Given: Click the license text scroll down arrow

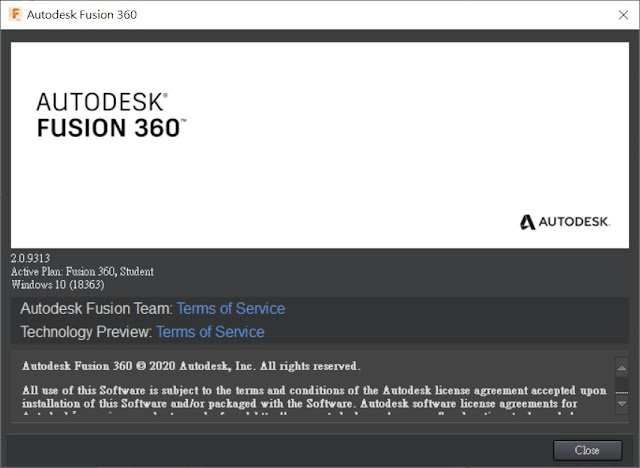Looking at the screenshot, I should click(x=622, y=404).
